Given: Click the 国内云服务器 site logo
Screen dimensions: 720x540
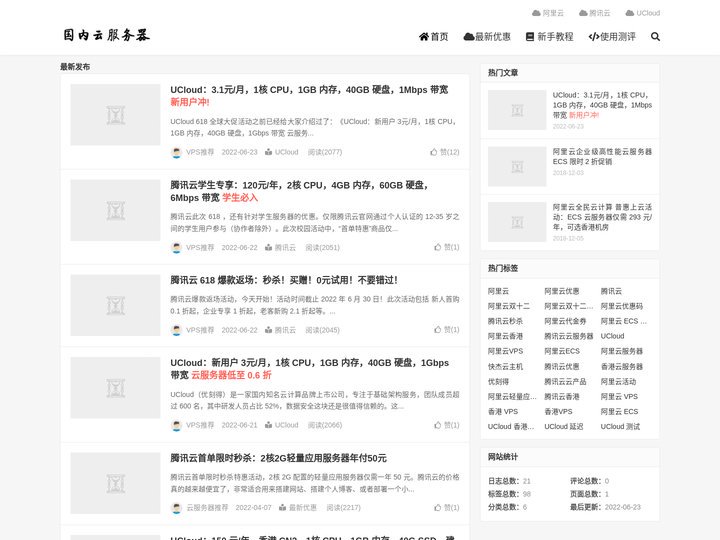Looking at the screenshot, I should pos(107,35).
